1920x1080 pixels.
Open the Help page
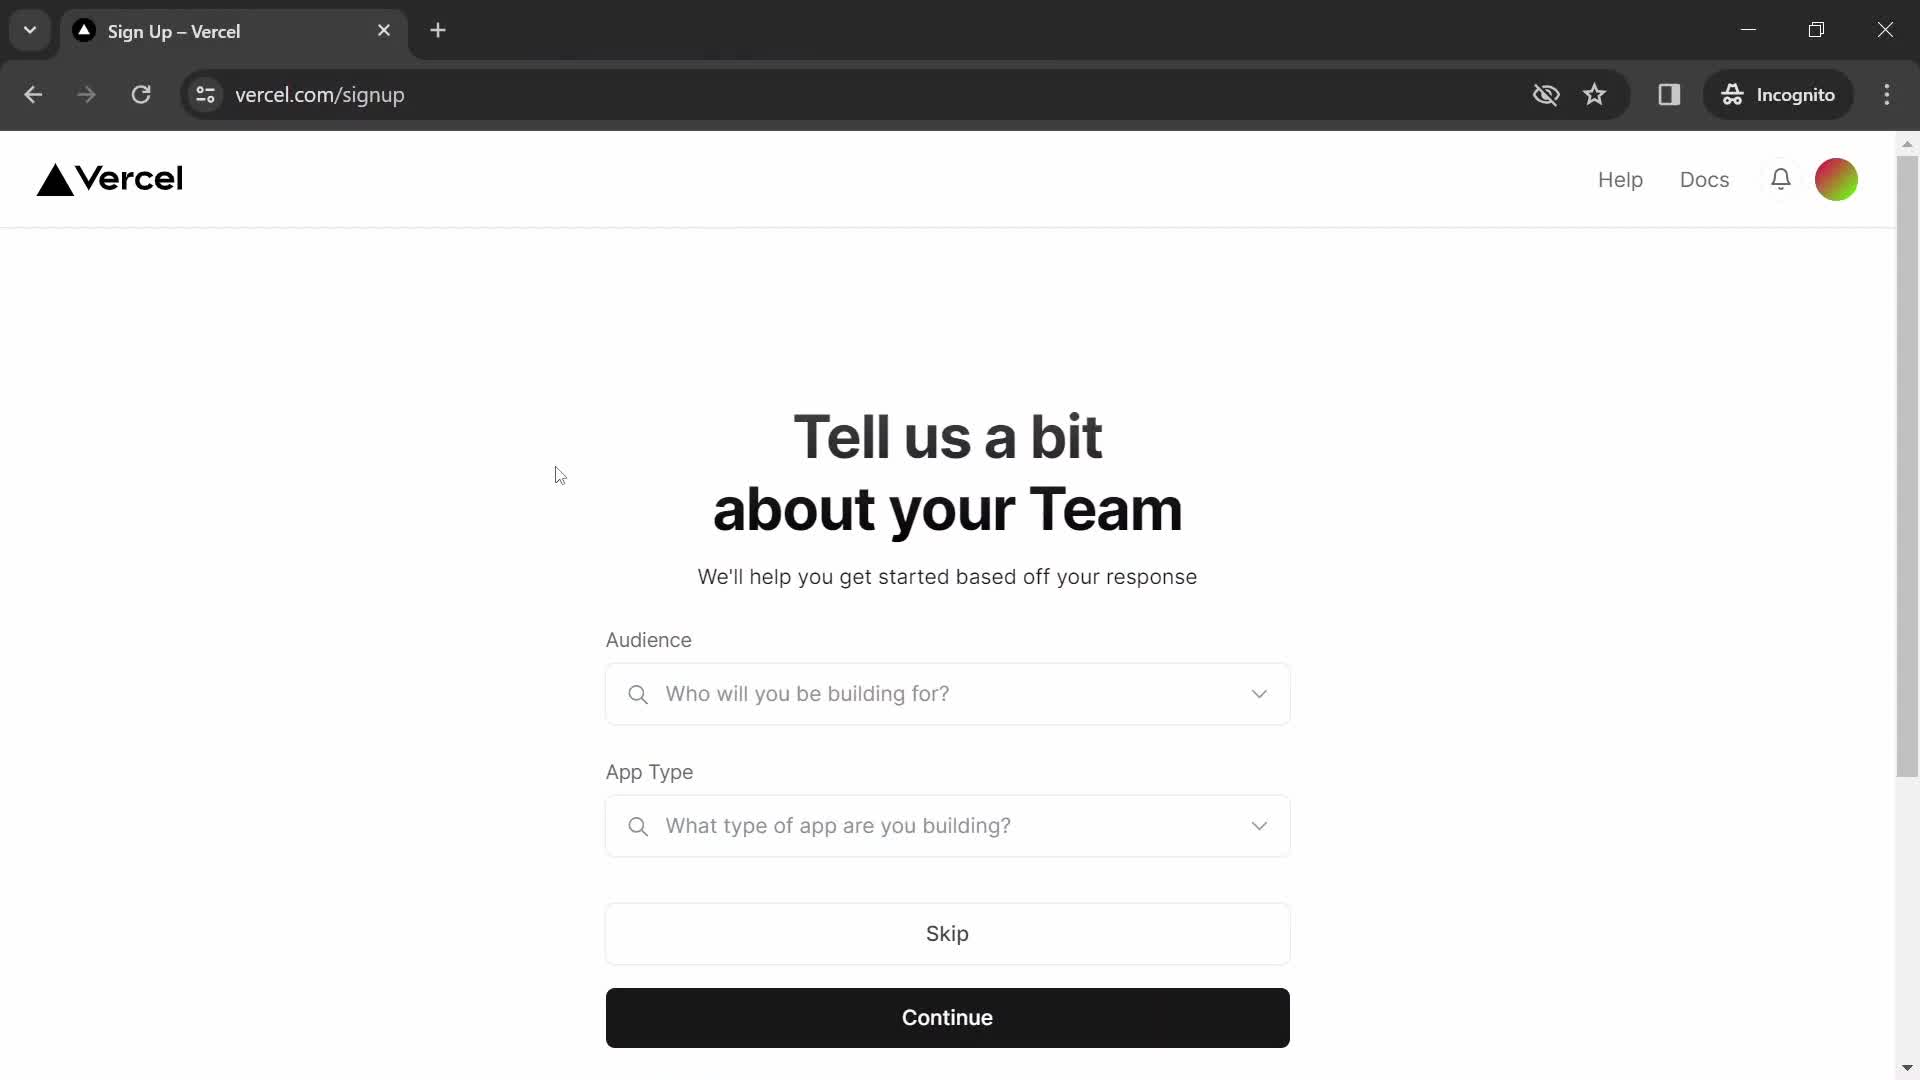[x=1619, y=178]
